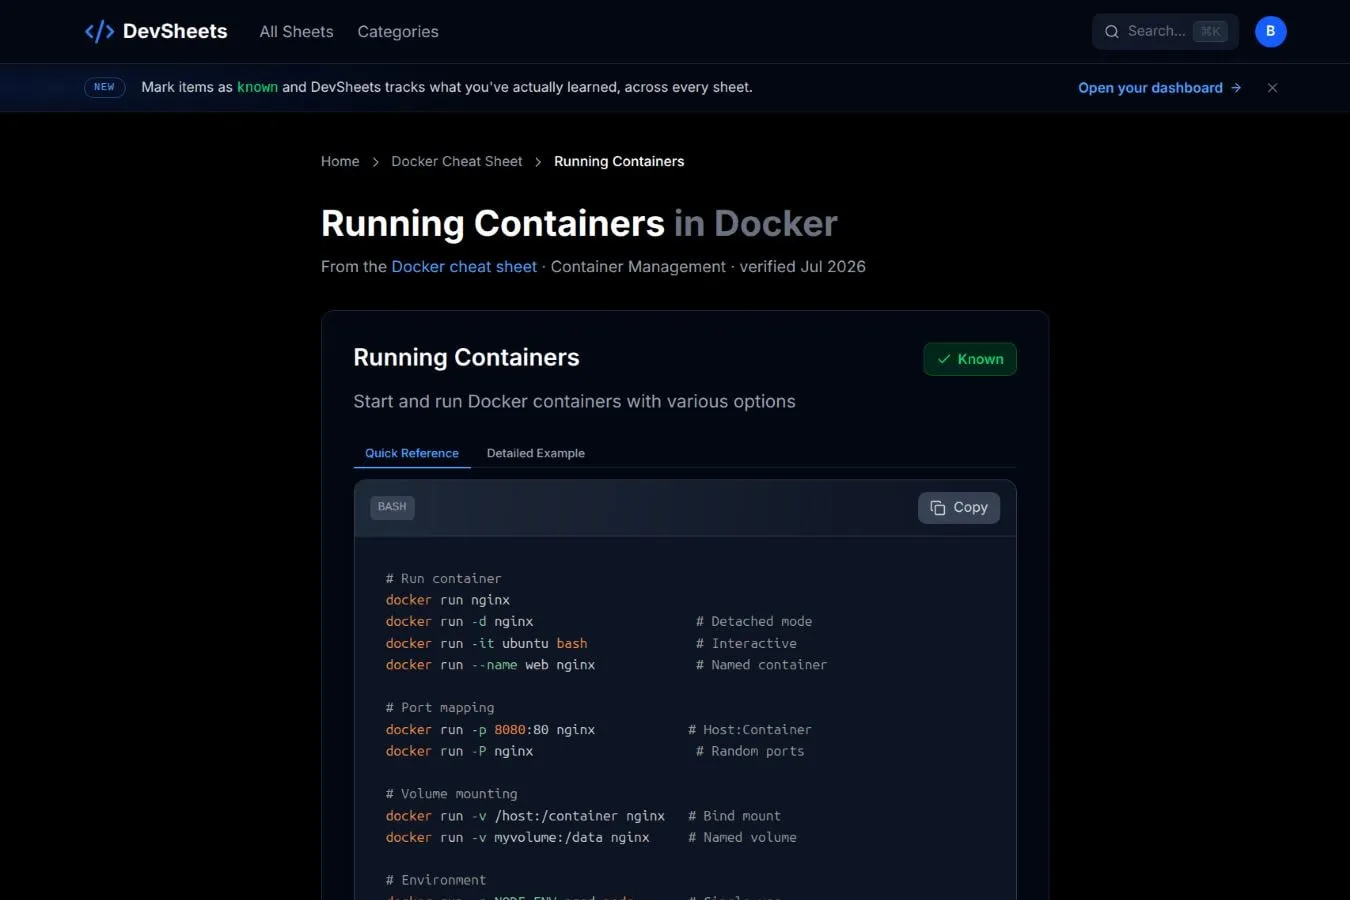1350x900 pixels.
Task: Click 'docker run -P nginx' line
Action: pyautogui.click(x=460, y=751)
